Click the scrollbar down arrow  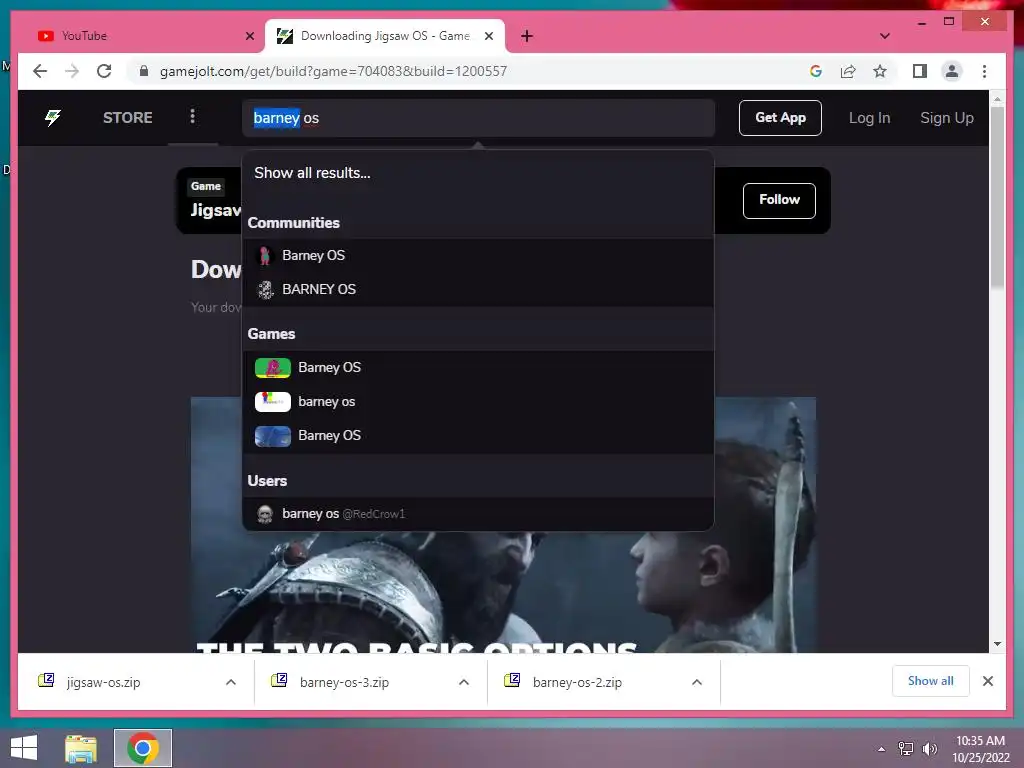coord(997,644)
